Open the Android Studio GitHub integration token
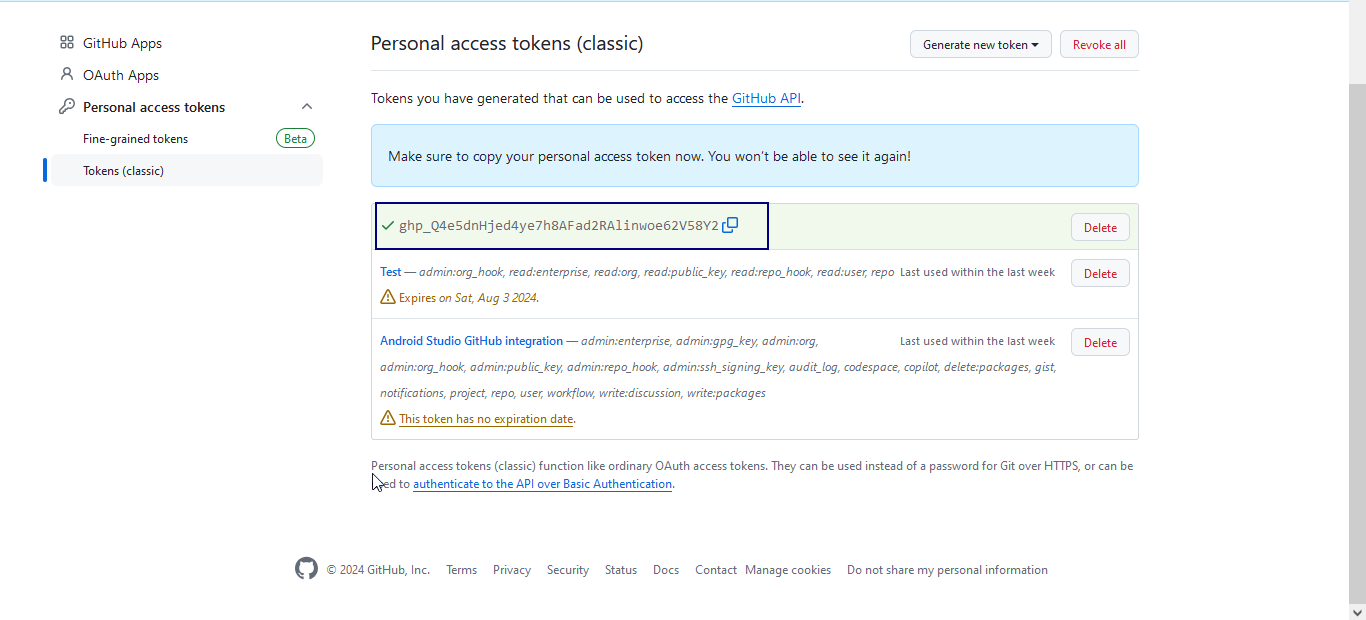The width and height of the screenshot is (1366, 620). pyautogui.click(x=471, y=341)
